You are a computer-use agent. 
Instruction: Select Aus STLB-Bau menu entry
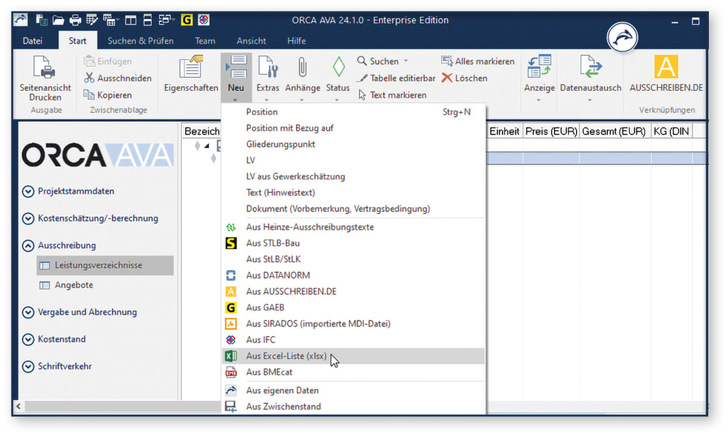[x=271, y=242]
